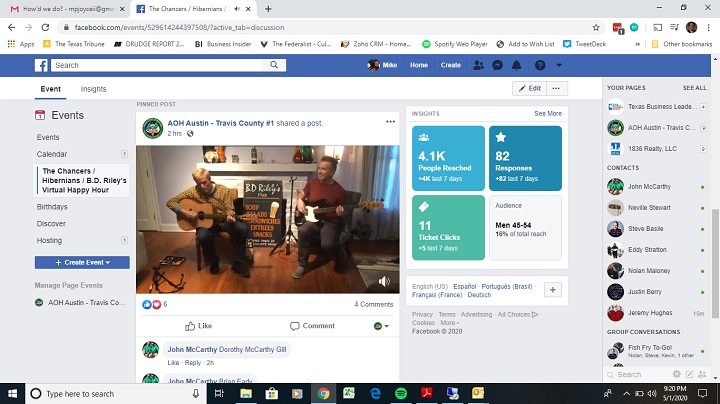Open Facebook Messenger icon in top bar

point(498,65)
